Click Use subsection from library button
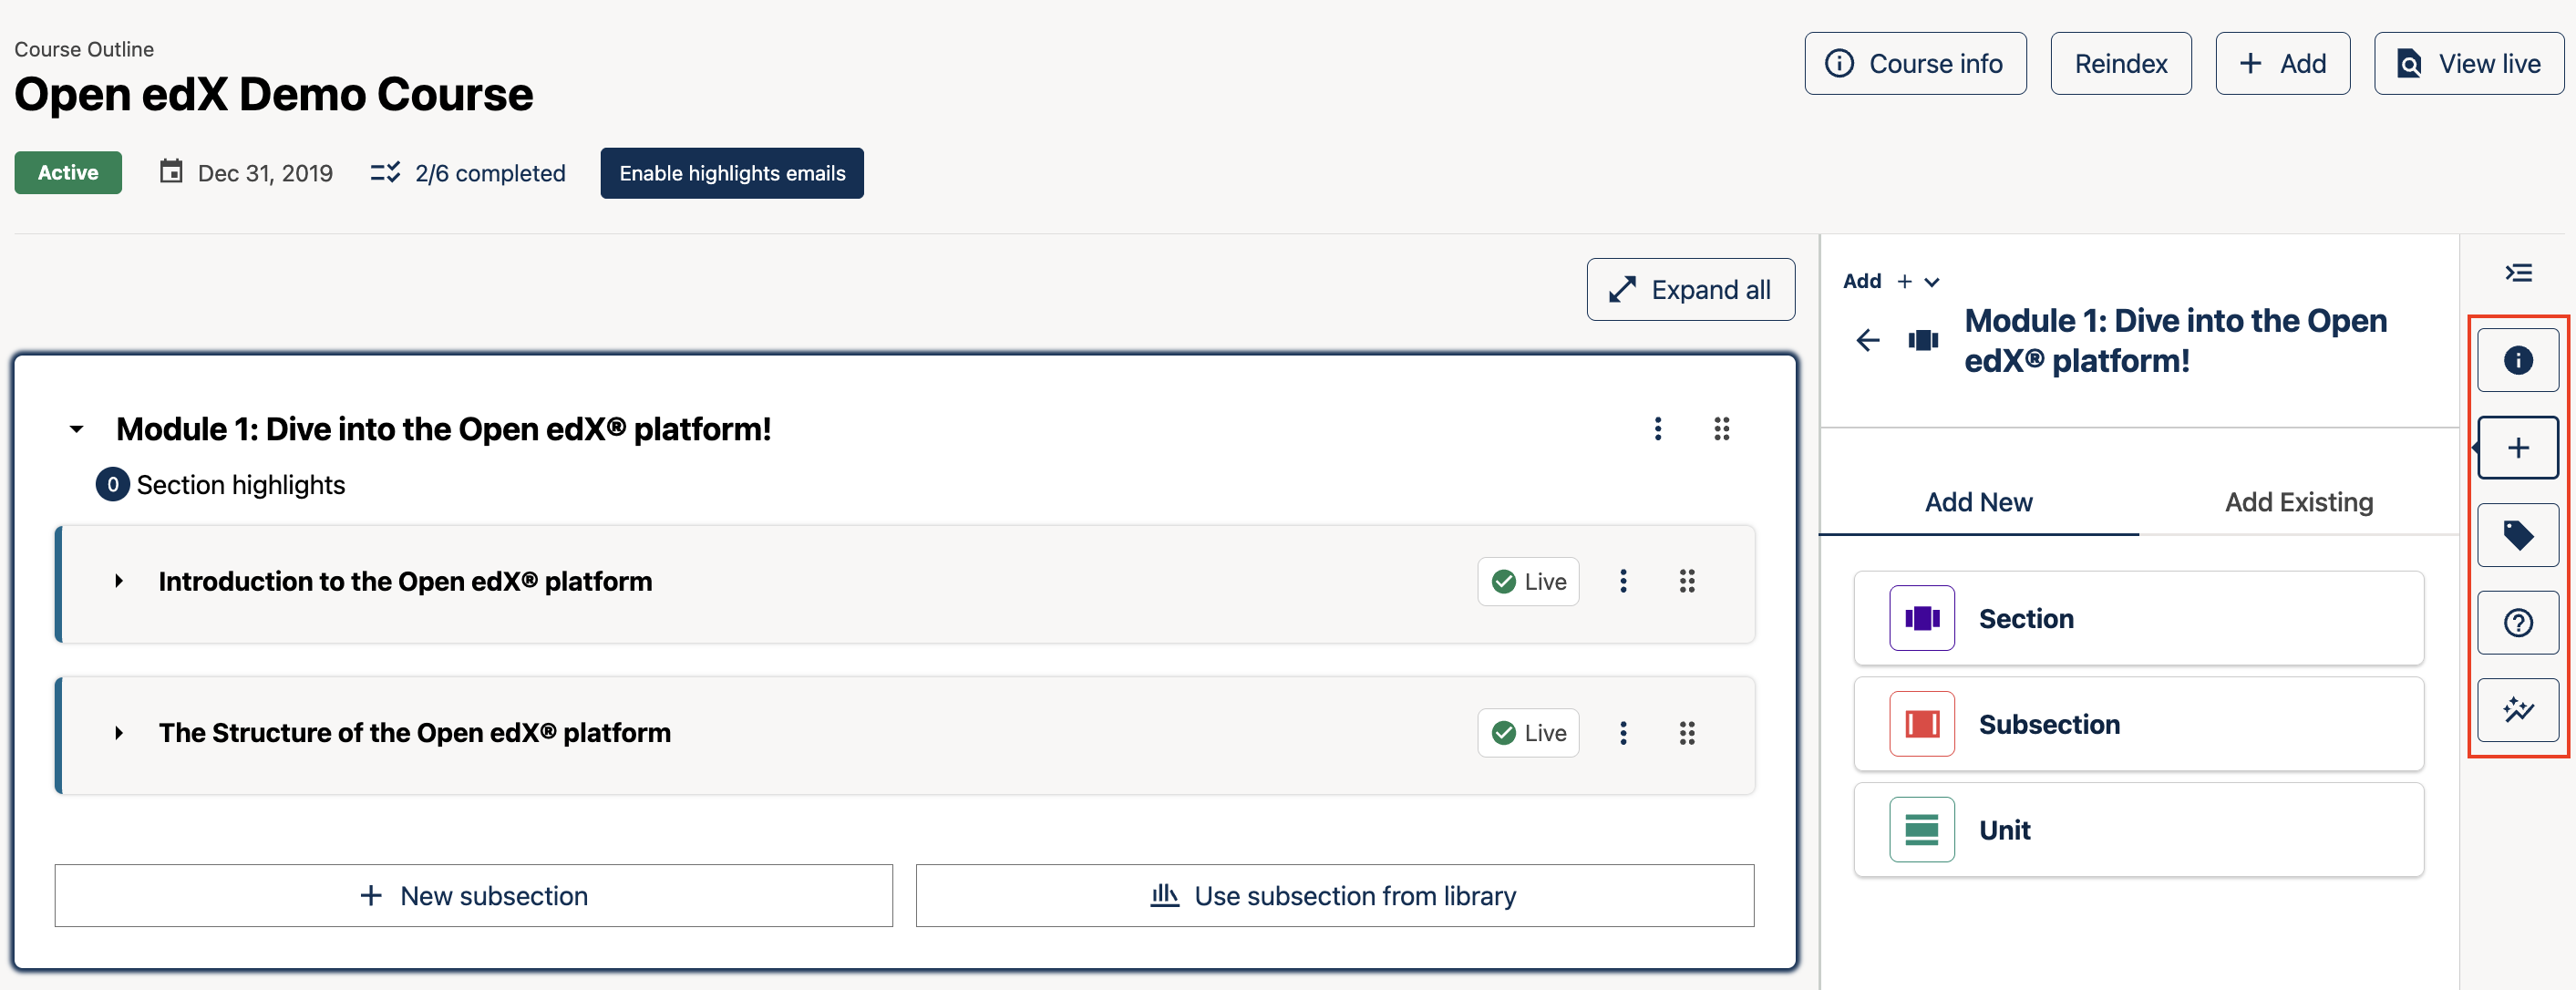 coord(1335,896)
